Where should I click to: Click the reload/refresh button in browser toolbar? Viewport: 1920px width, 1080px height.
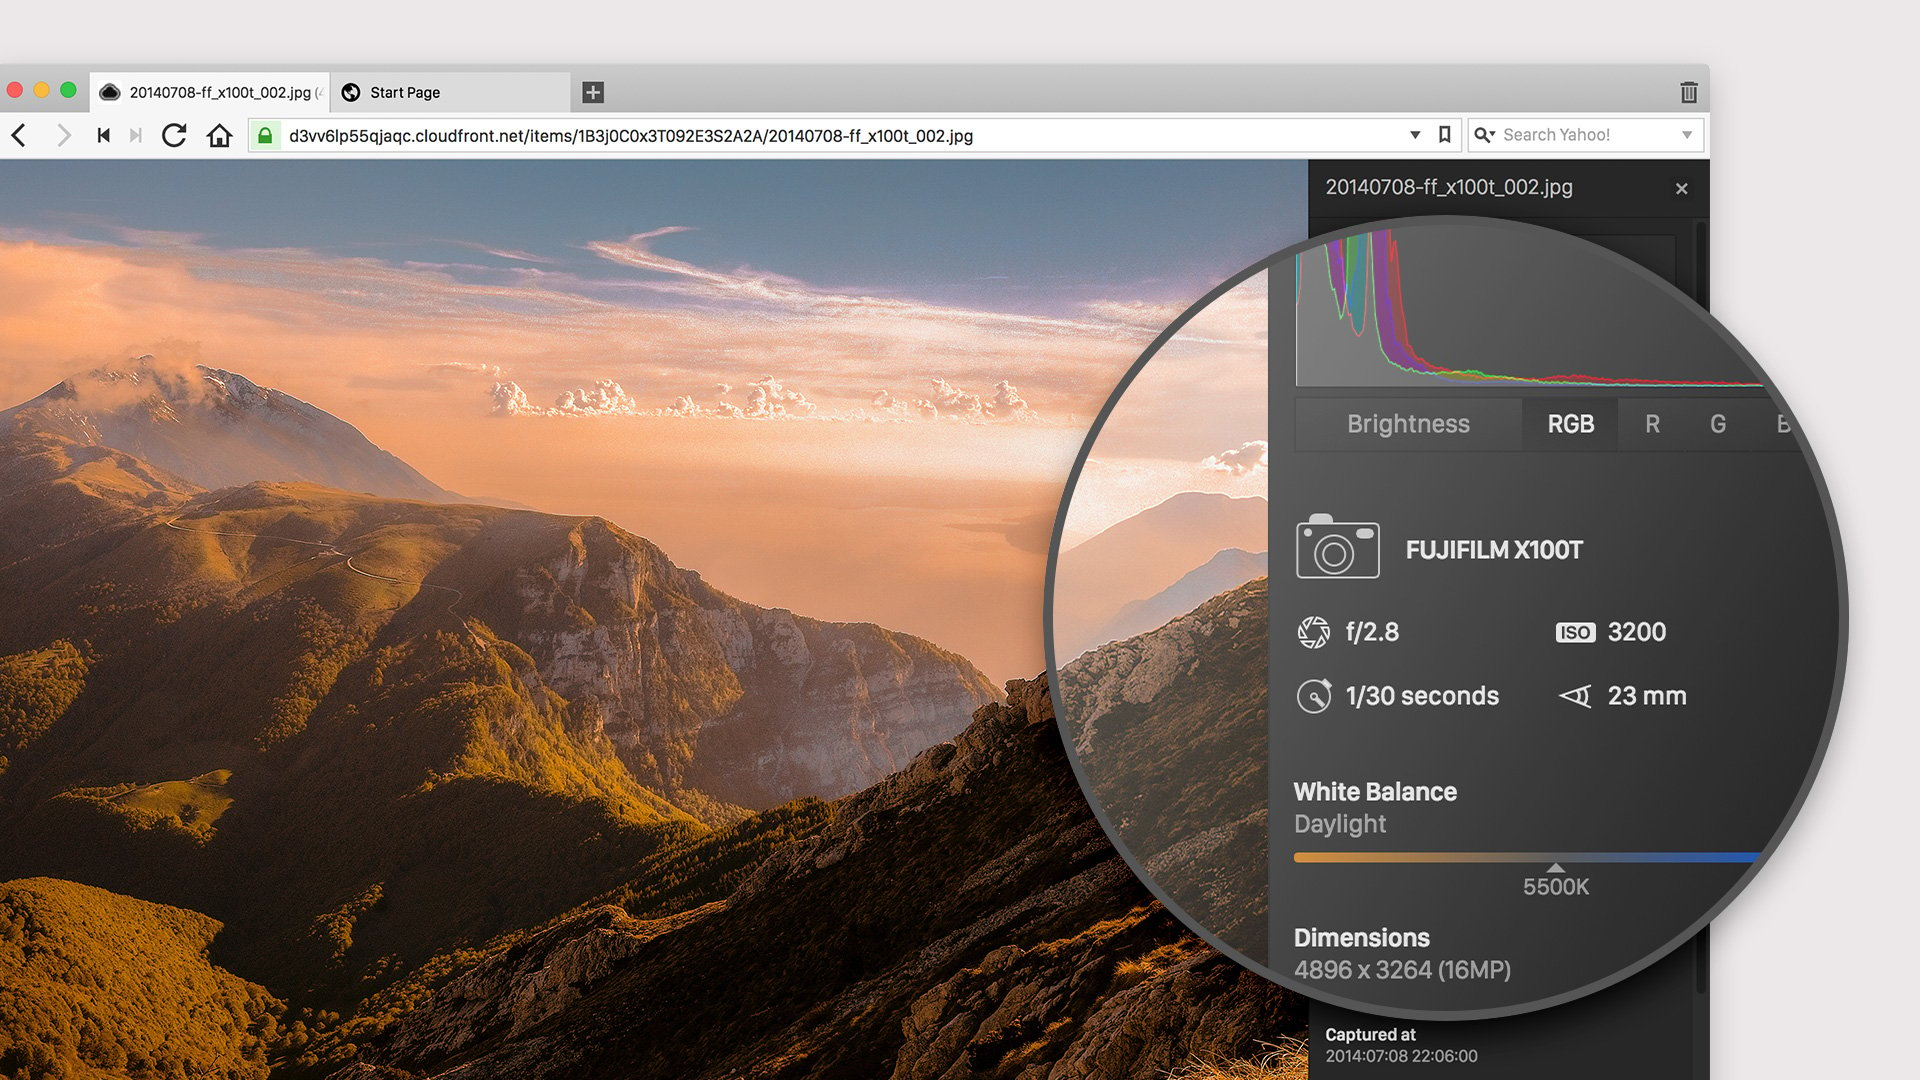pos(174,135)
